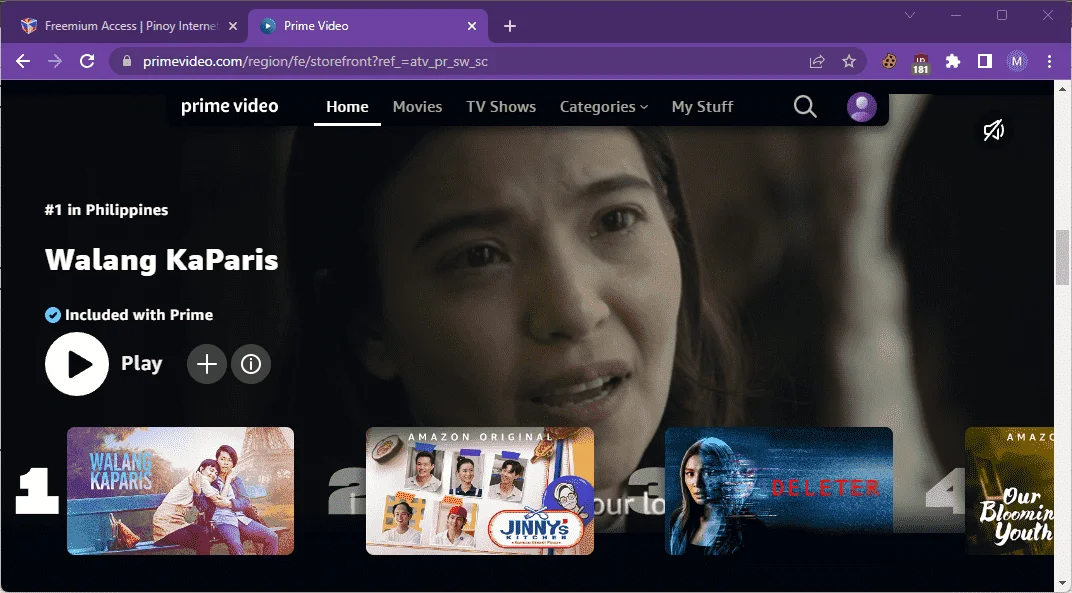Play Walang KaParis
Viewport: 1072px width, 593px height.
tap(77, 364)
